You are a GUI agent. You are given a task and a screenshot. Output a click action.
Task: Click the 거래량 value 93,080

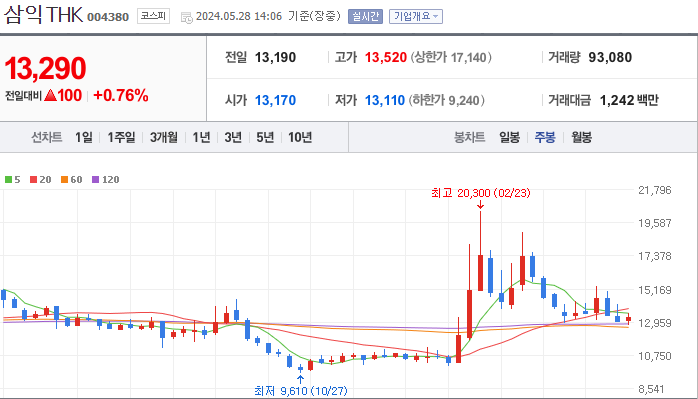click(610, 57)
